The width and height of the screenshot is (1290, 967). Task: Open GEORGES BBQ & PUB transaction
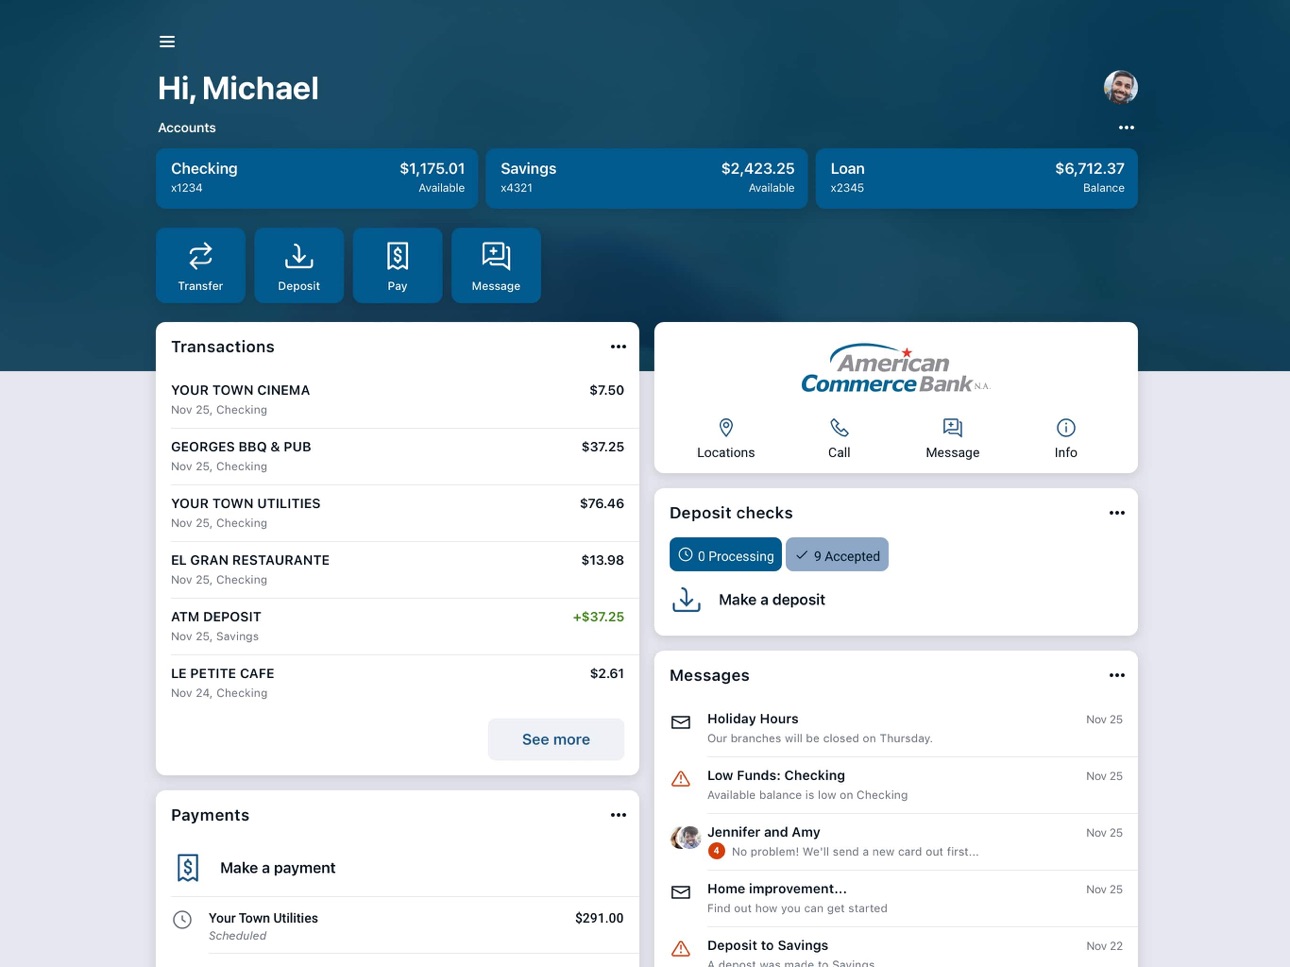[x=397, y=456]
